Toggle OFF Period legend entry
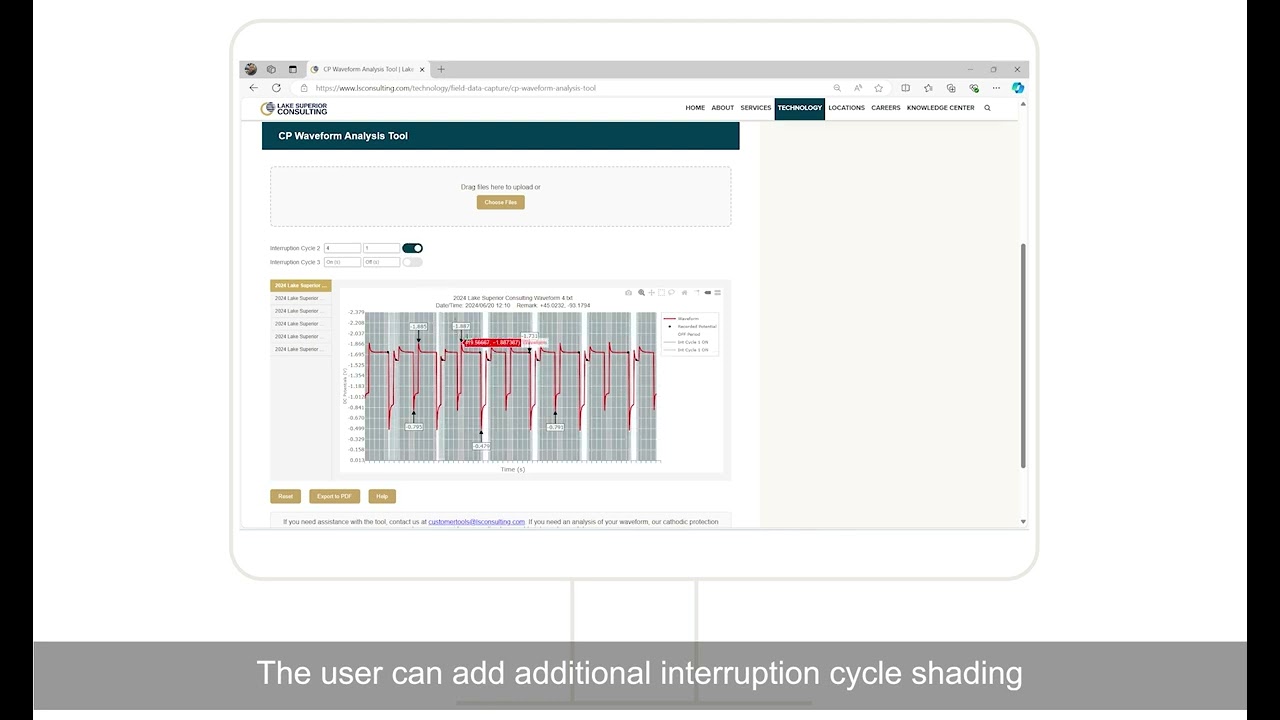The height and width of the screenshot is (720, 1280). [x=688, y=334]
